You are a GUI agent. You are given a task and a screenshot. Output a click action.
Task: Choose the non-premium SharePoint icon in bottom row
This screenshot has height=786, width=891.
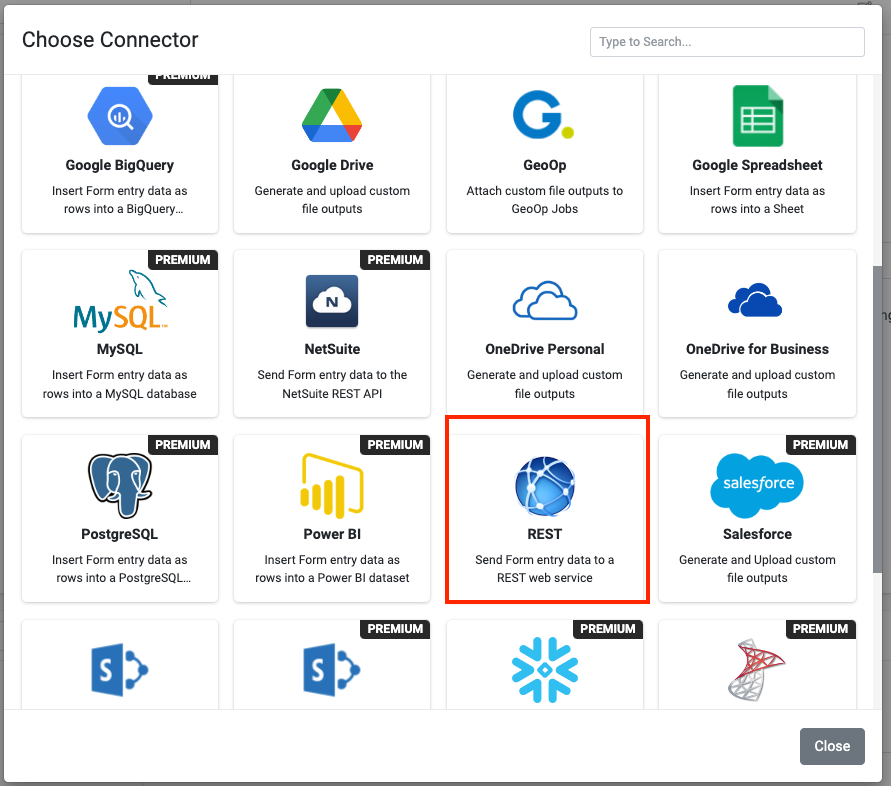click(x=120, y=669)
